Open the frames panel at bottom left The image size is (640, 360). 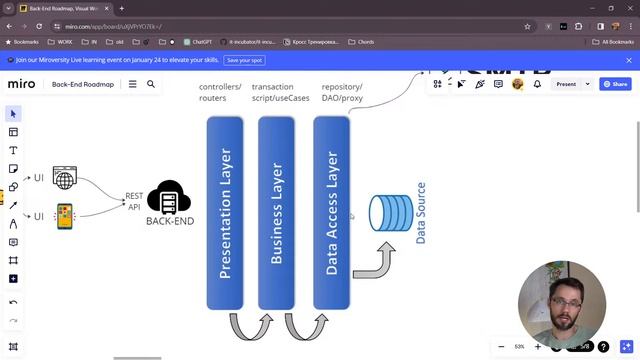click(13, 347)
